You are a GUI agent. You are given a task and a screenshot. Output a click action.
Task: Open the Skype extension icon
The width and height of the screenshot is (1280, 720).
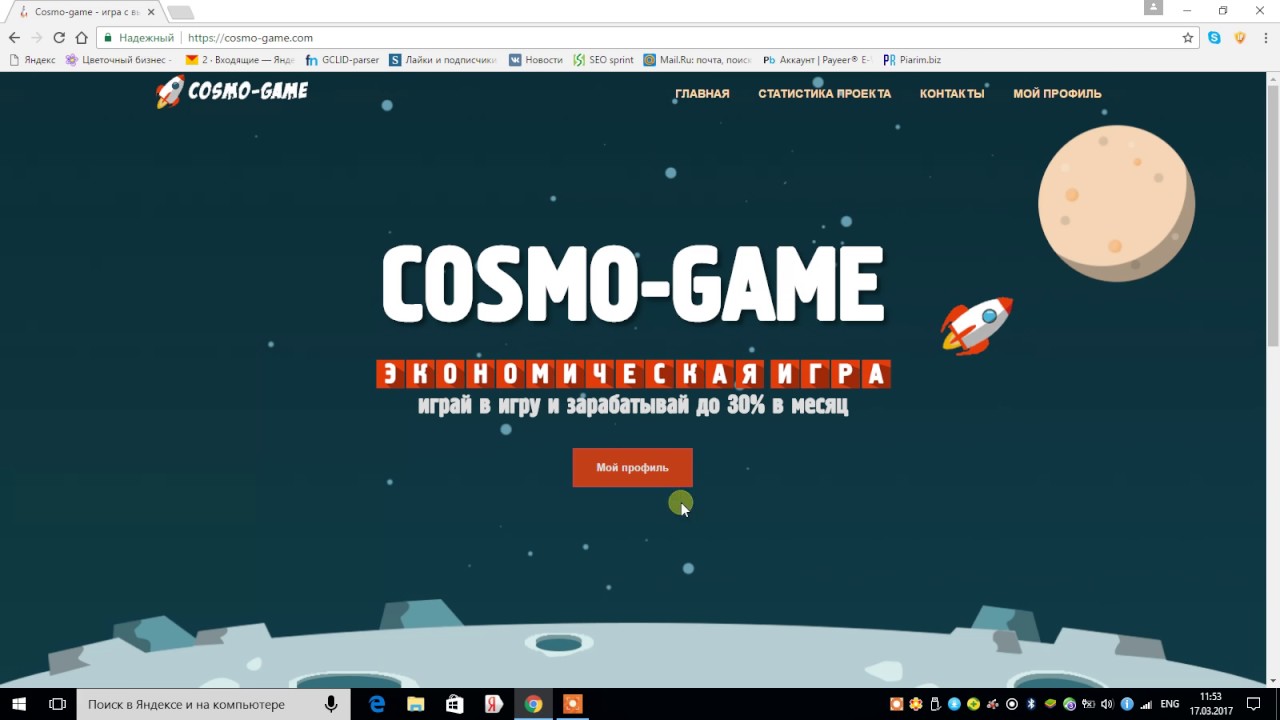pos(1214,38)
